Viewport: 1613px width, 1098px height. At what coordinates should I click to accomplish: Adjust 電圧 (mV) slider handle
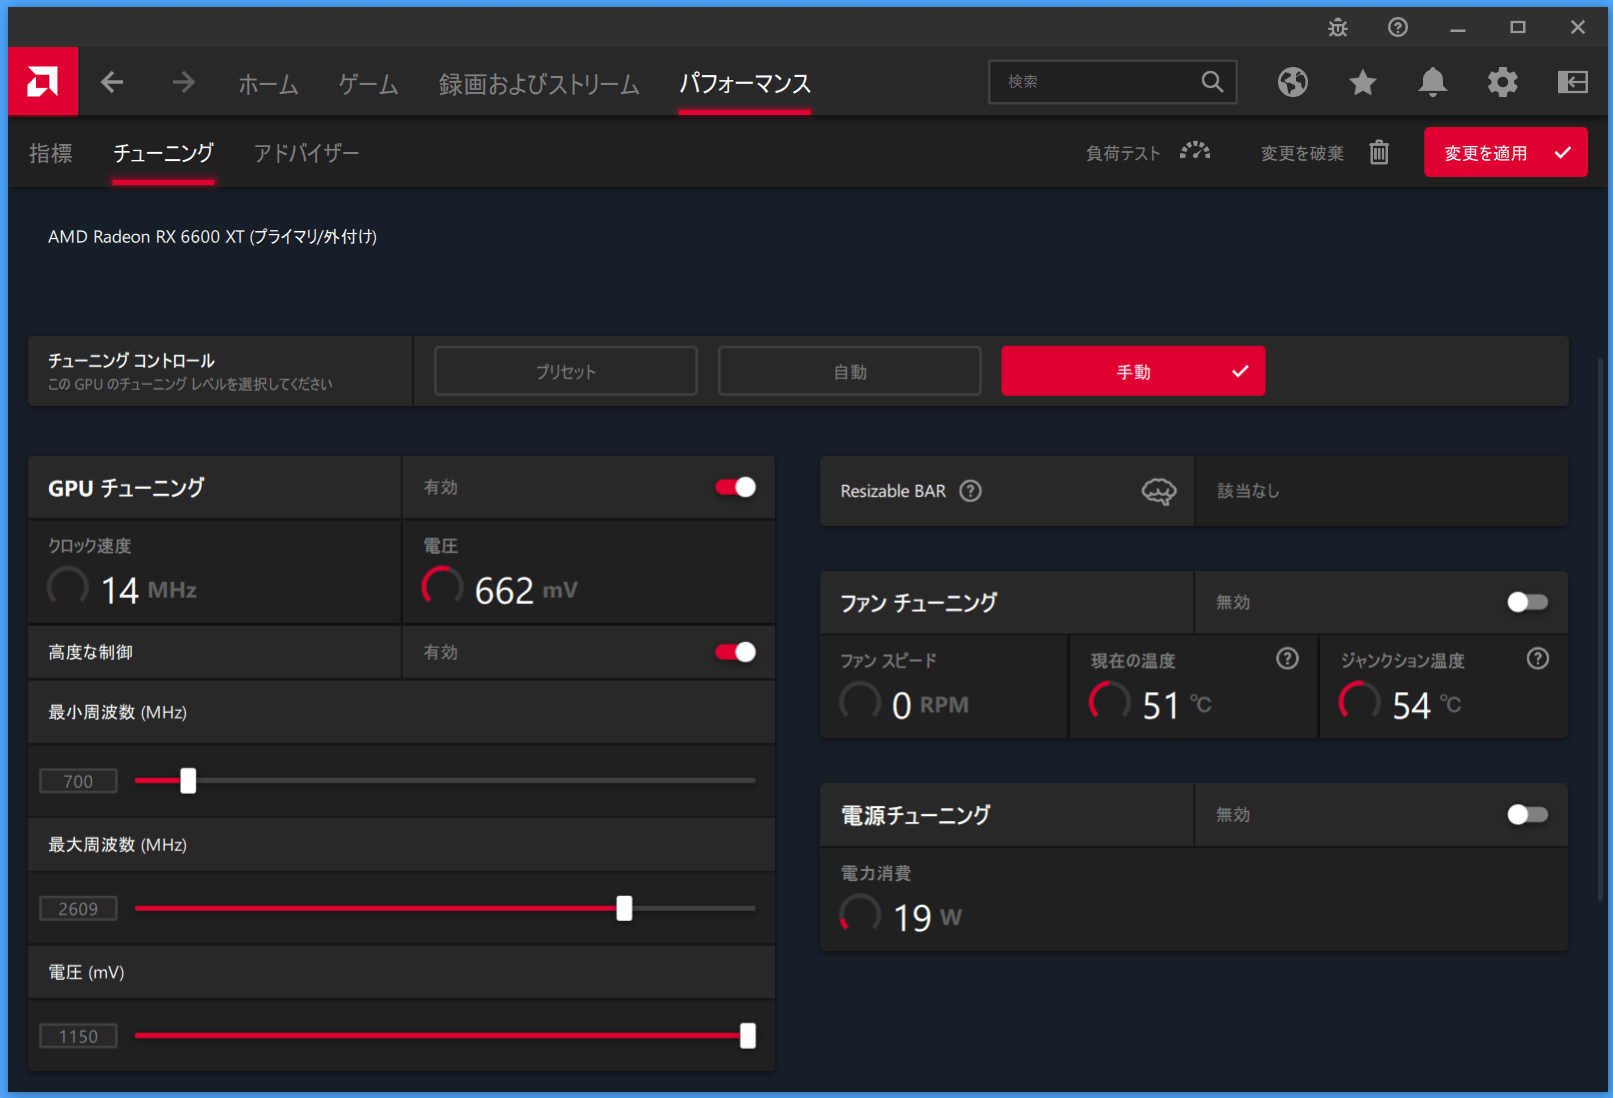(x=747, y=1036)
